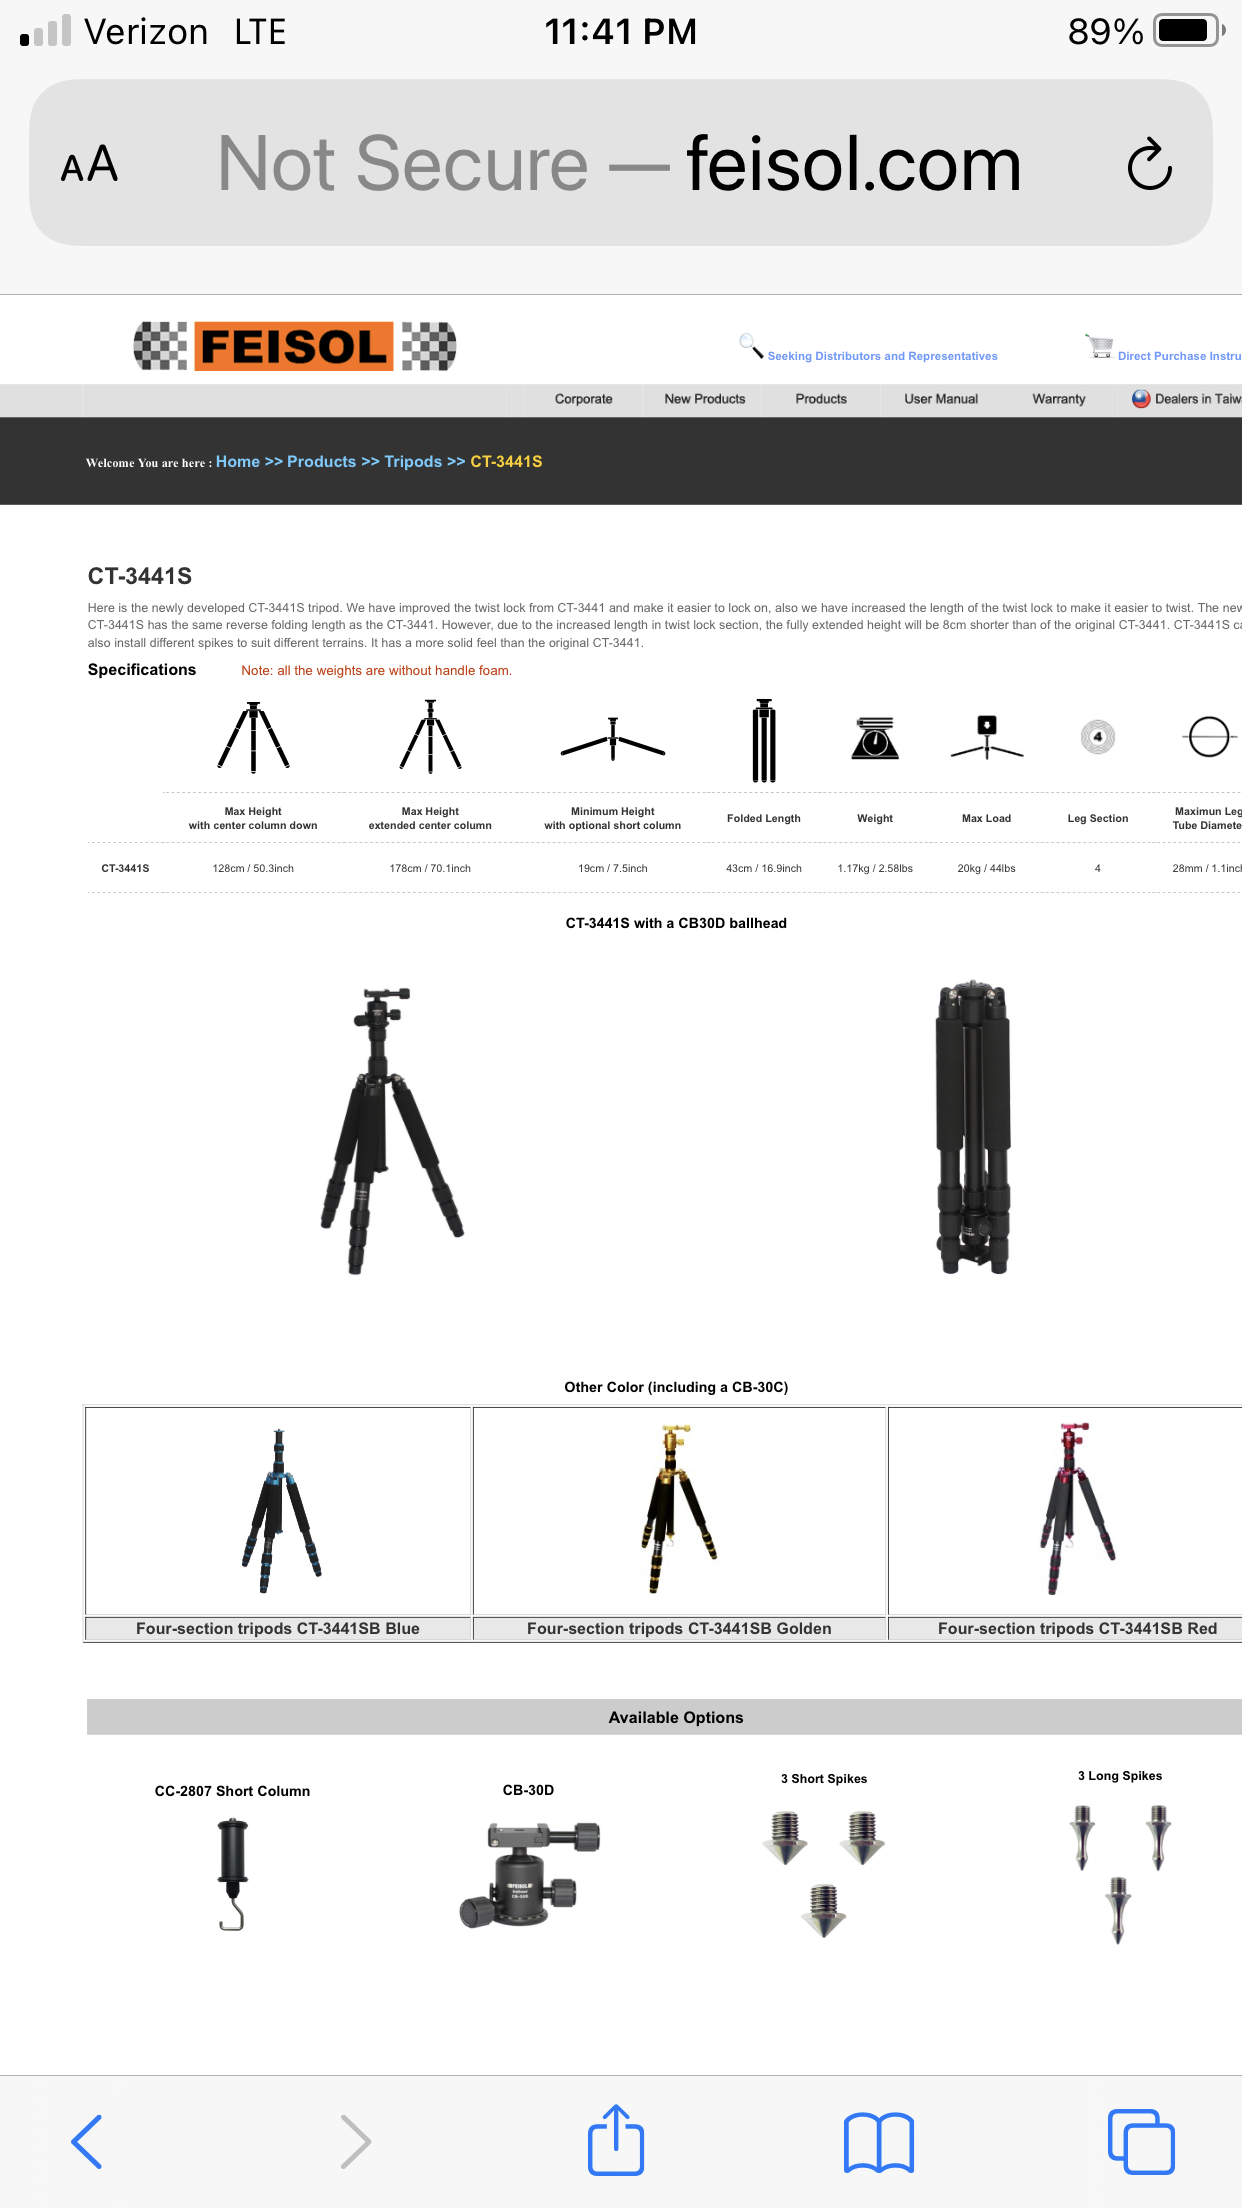Click the CT-3441S breadcrumb link
This screenshot has height=2208, width=1242.
(x=506, y=462)
